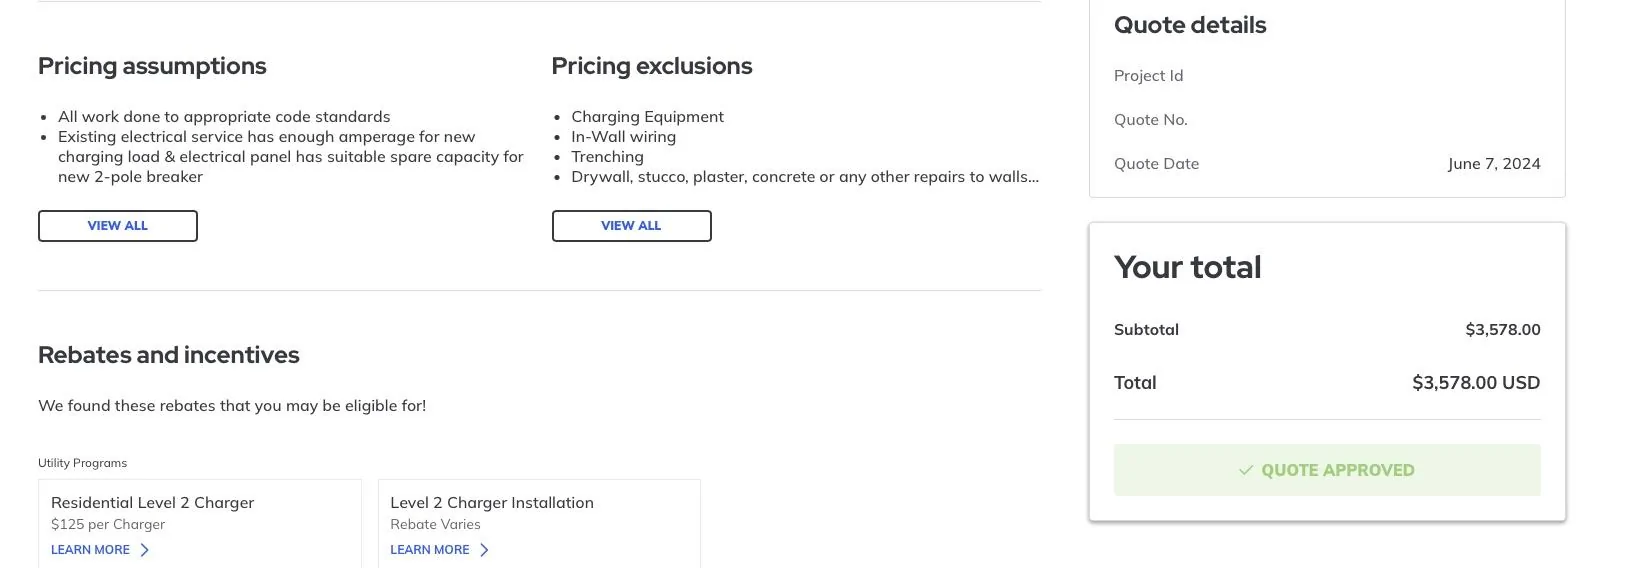The image size is (1629, 568).
Task: Click the Pricing assumptions heading
Action: click(152, 66)
